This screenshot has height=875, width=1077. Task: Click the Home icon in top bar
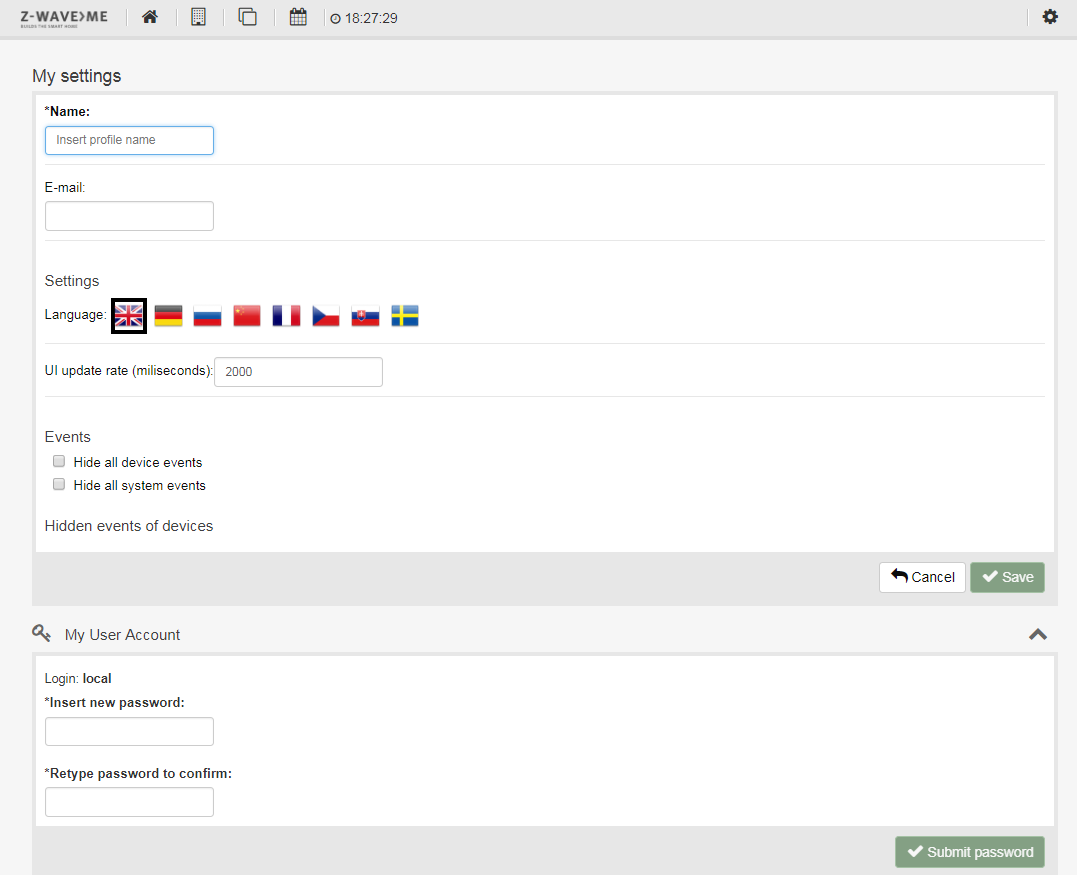[x=150, y=17]
